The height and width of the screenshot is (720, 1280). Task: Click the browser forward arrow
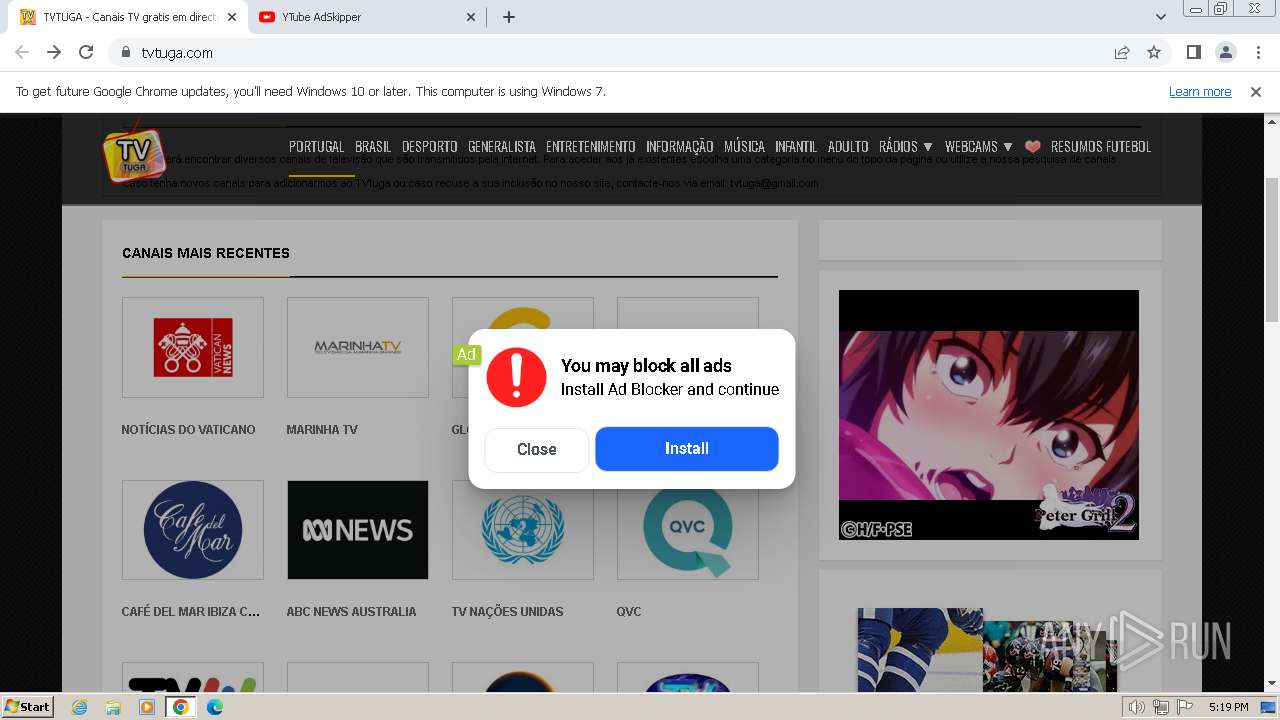tap(54, 52)
